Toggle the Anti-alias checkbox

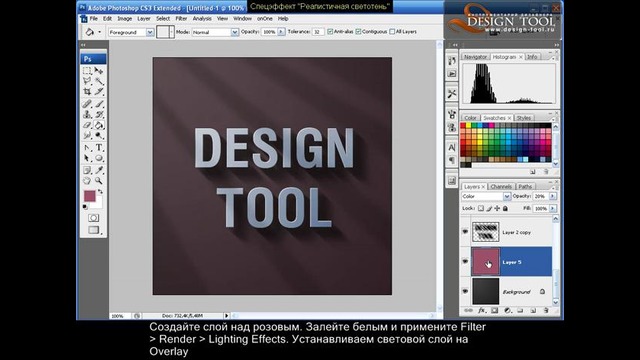pos(330,31)
